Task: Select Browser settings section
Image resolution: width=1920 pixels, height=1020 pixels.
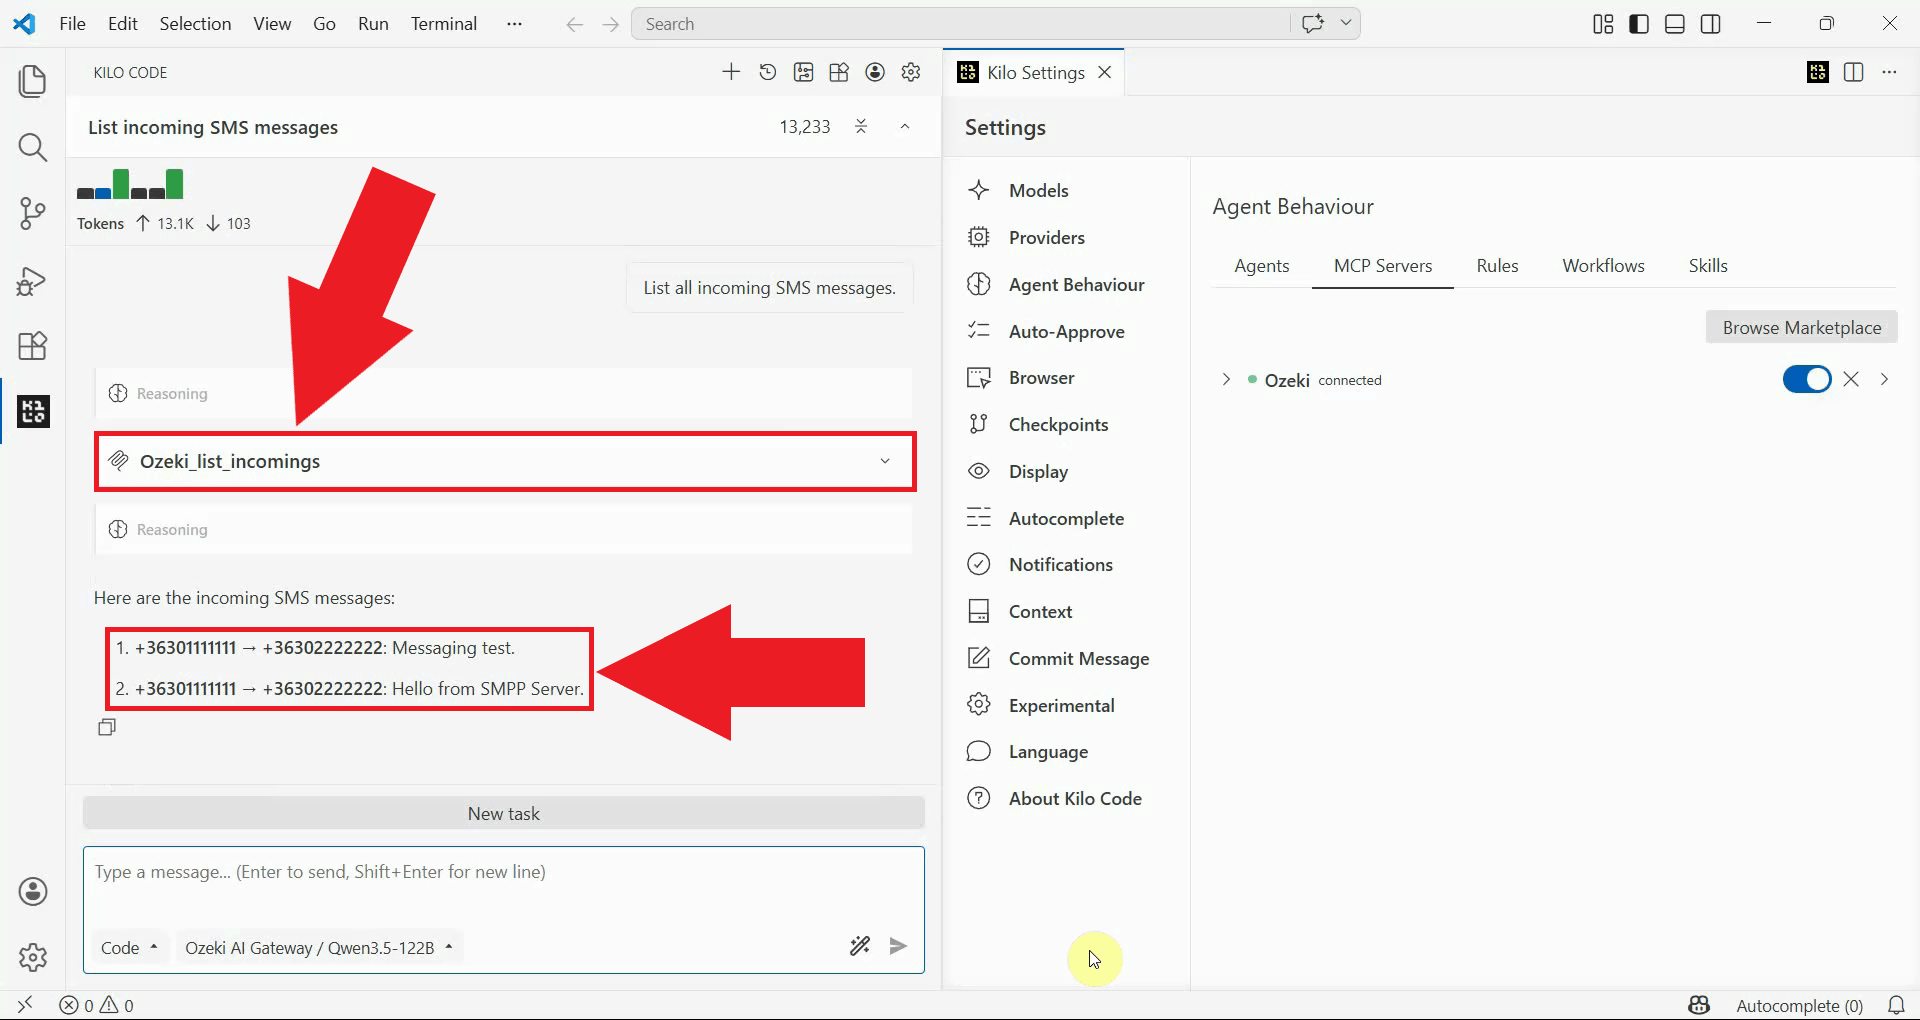Action: [x=1041, y=377]
